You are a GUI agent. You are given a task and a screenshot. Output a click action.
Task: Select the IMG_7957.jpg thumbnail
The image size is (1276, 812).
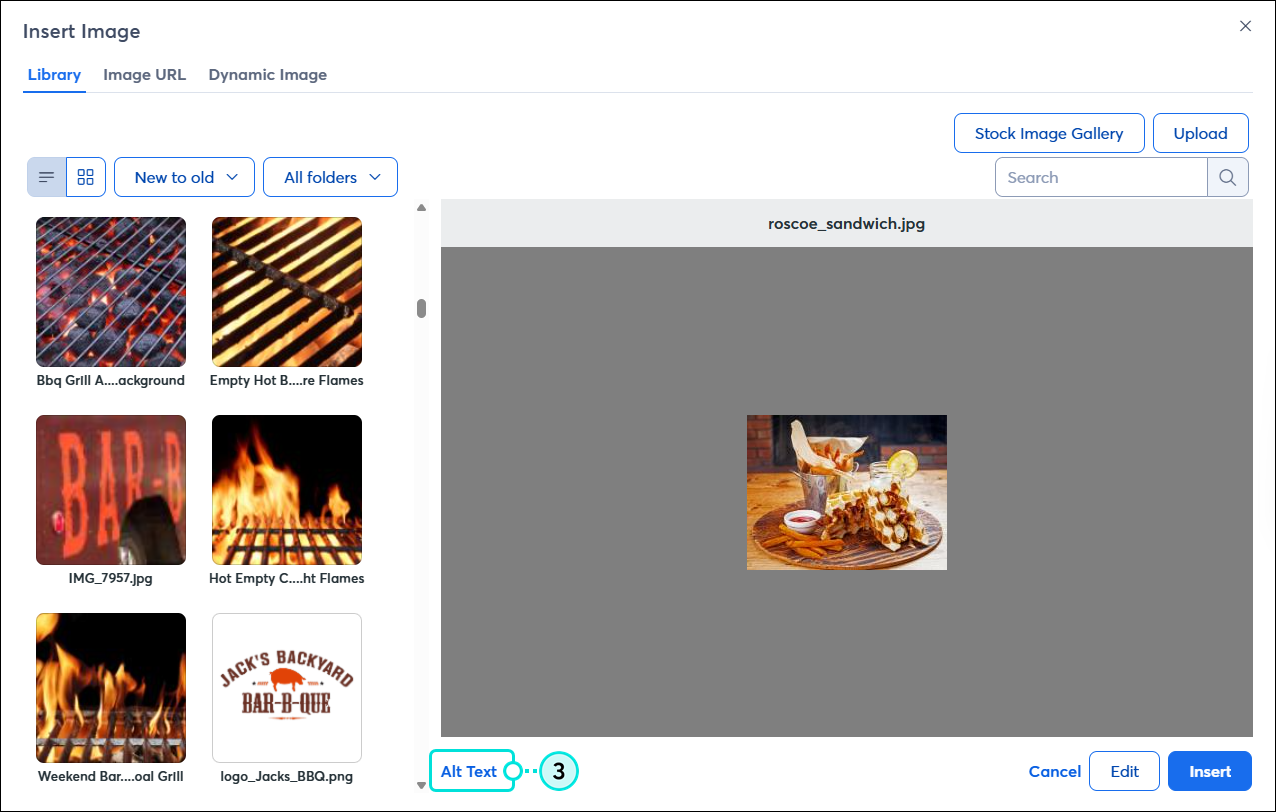[x=111, y=490]
